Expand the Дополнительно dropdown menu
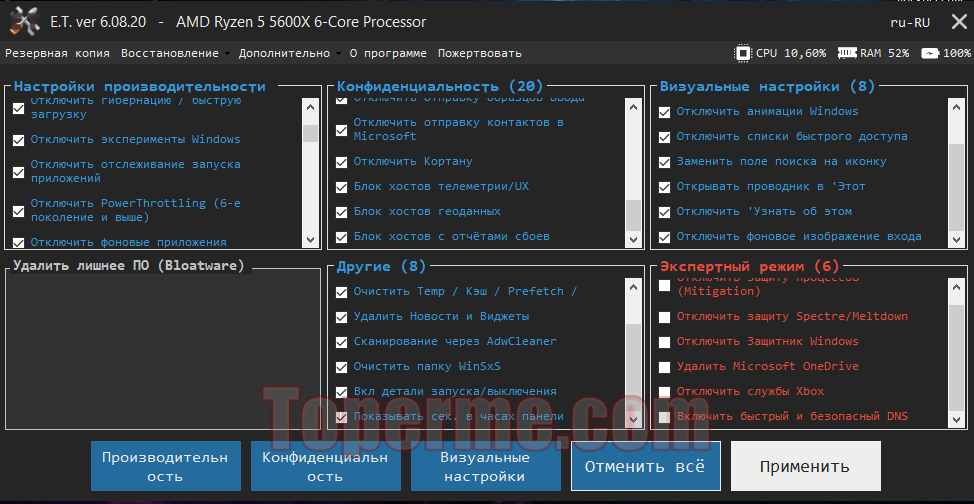The width and height of the screenshot is (974, 504). click(284, 53)
